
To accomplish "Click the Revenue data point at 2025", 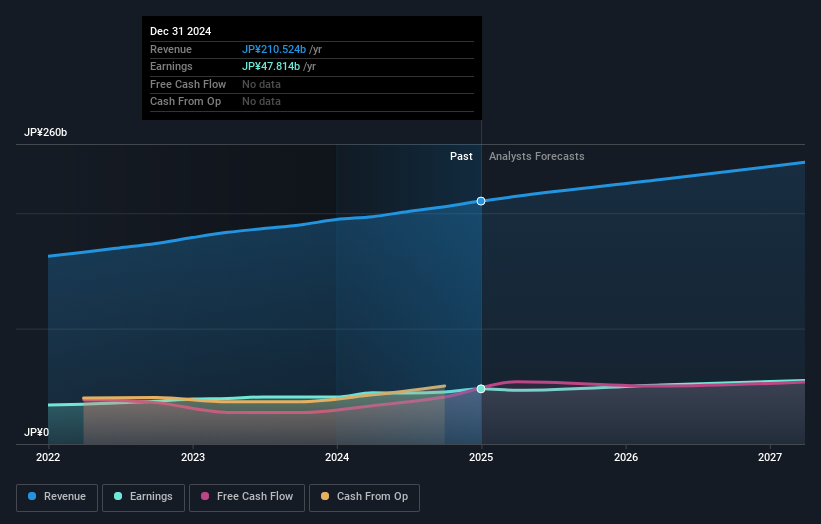I will pos(481,201).
